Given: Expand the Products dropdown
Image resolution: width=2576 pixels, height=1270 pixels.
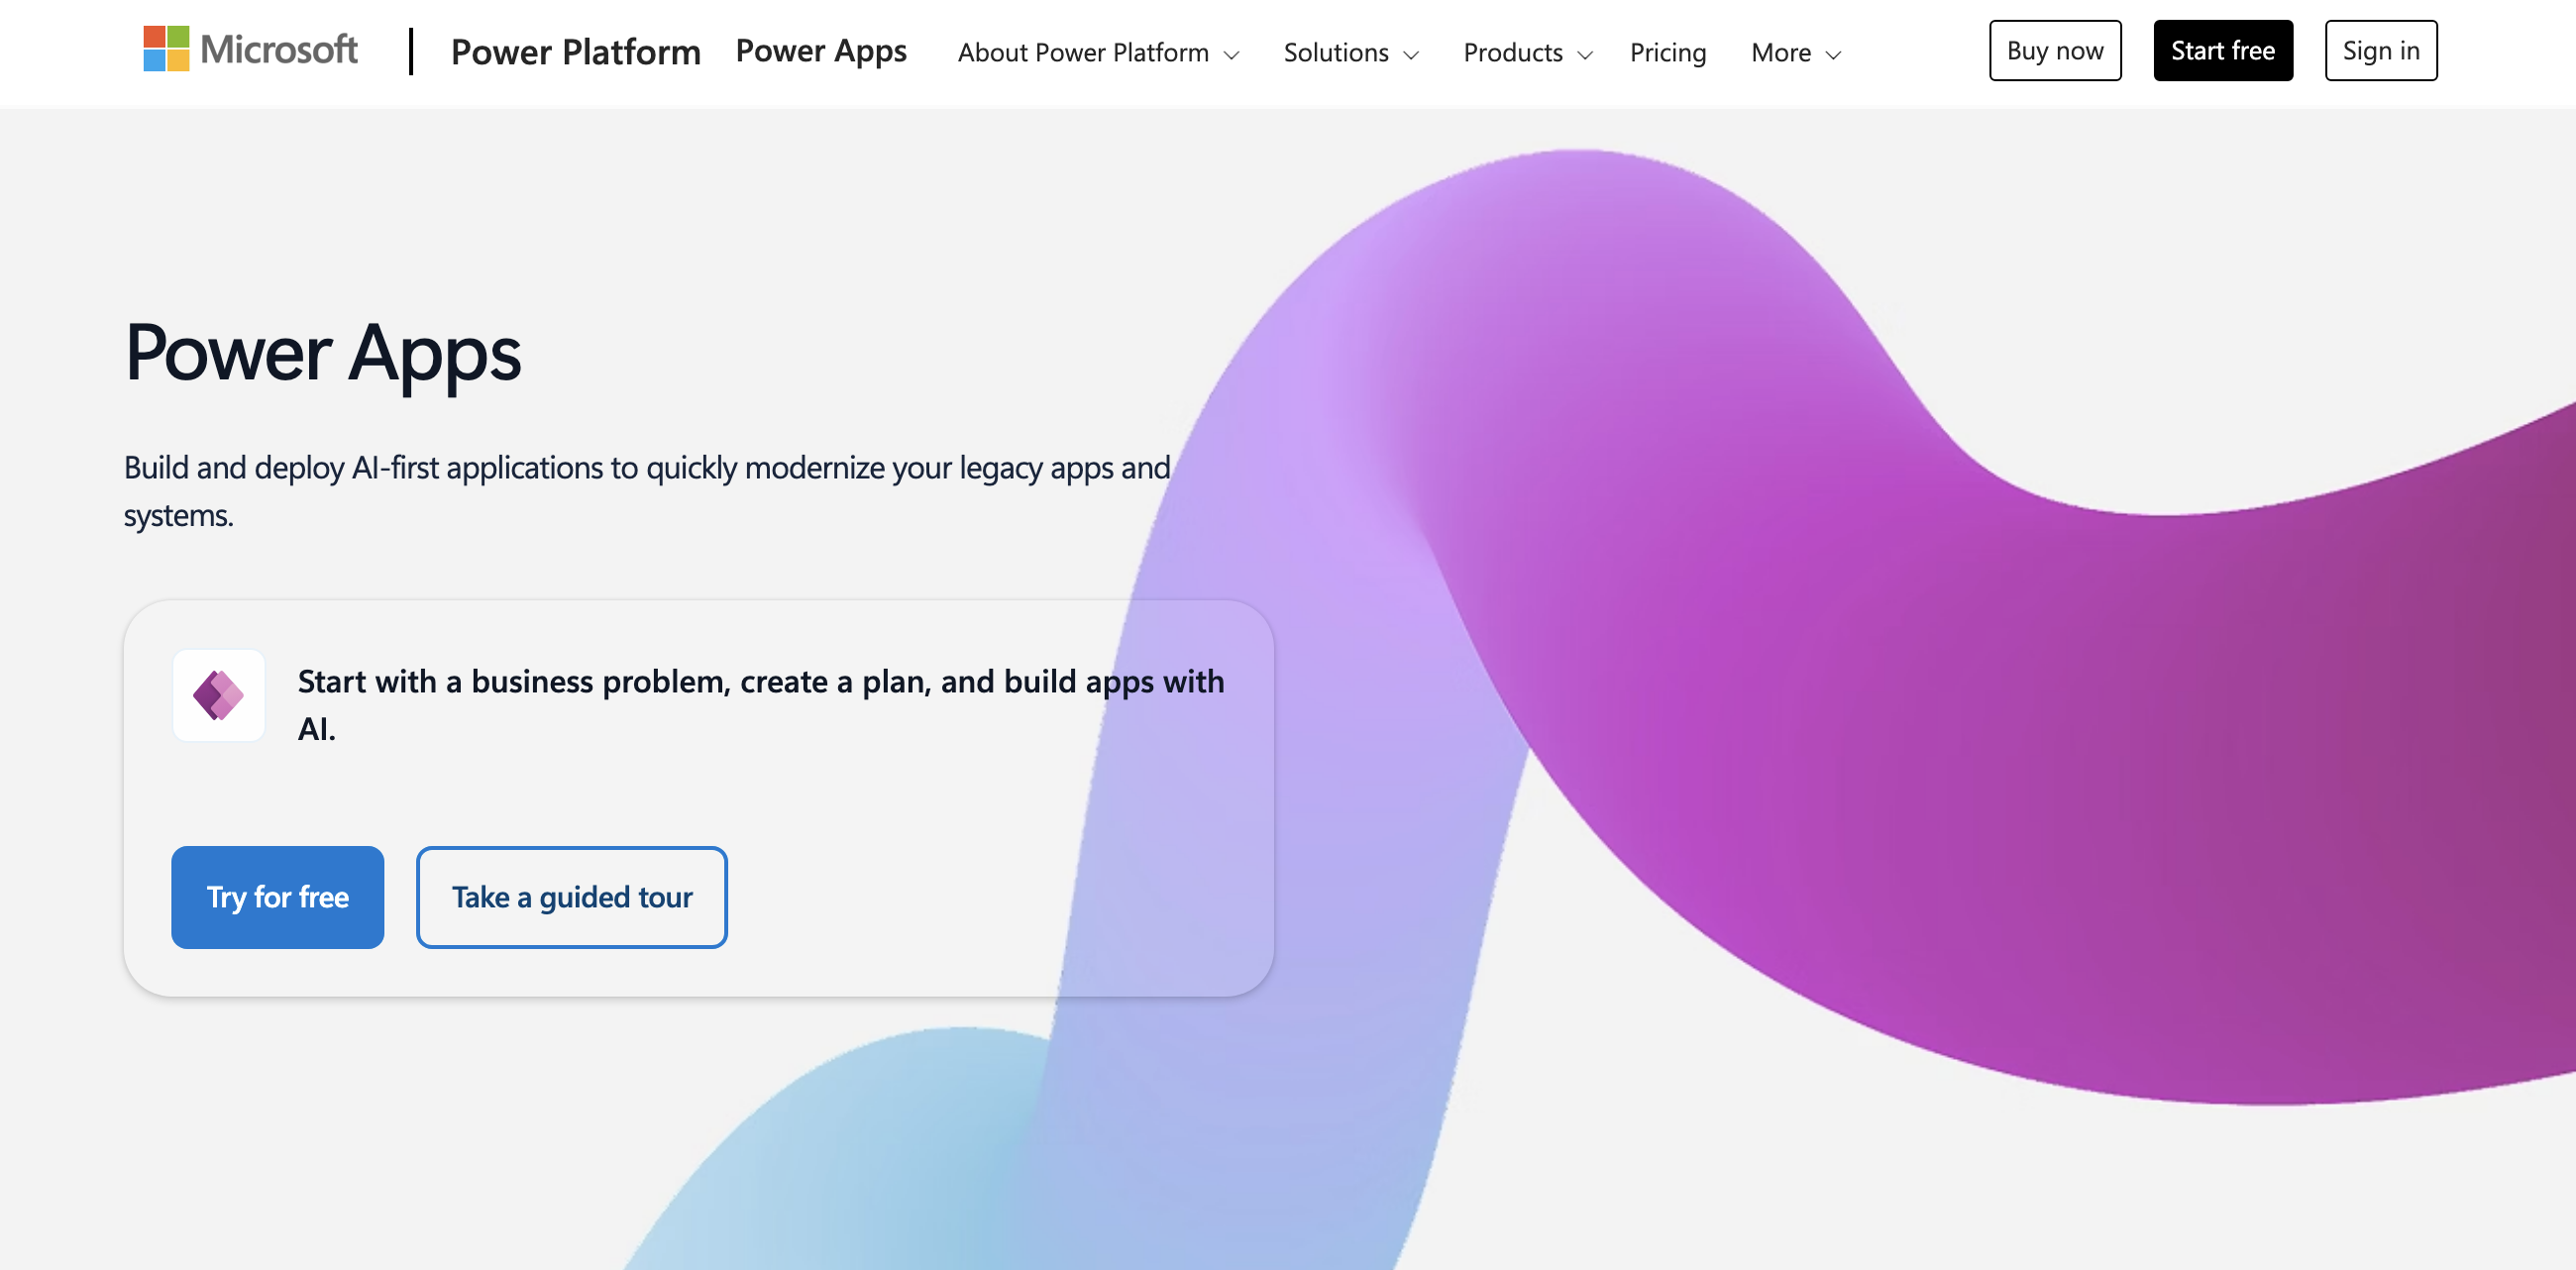Looking at the screenshot, I should click(x=1513, y=52).
